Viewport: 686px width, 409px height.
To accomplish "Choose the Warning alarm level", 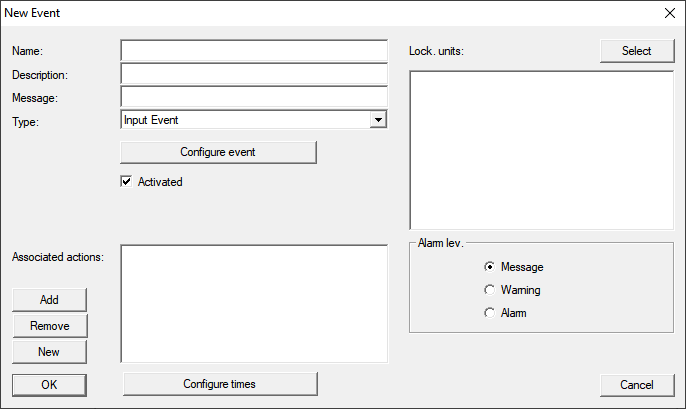I will tap(489, 290).
